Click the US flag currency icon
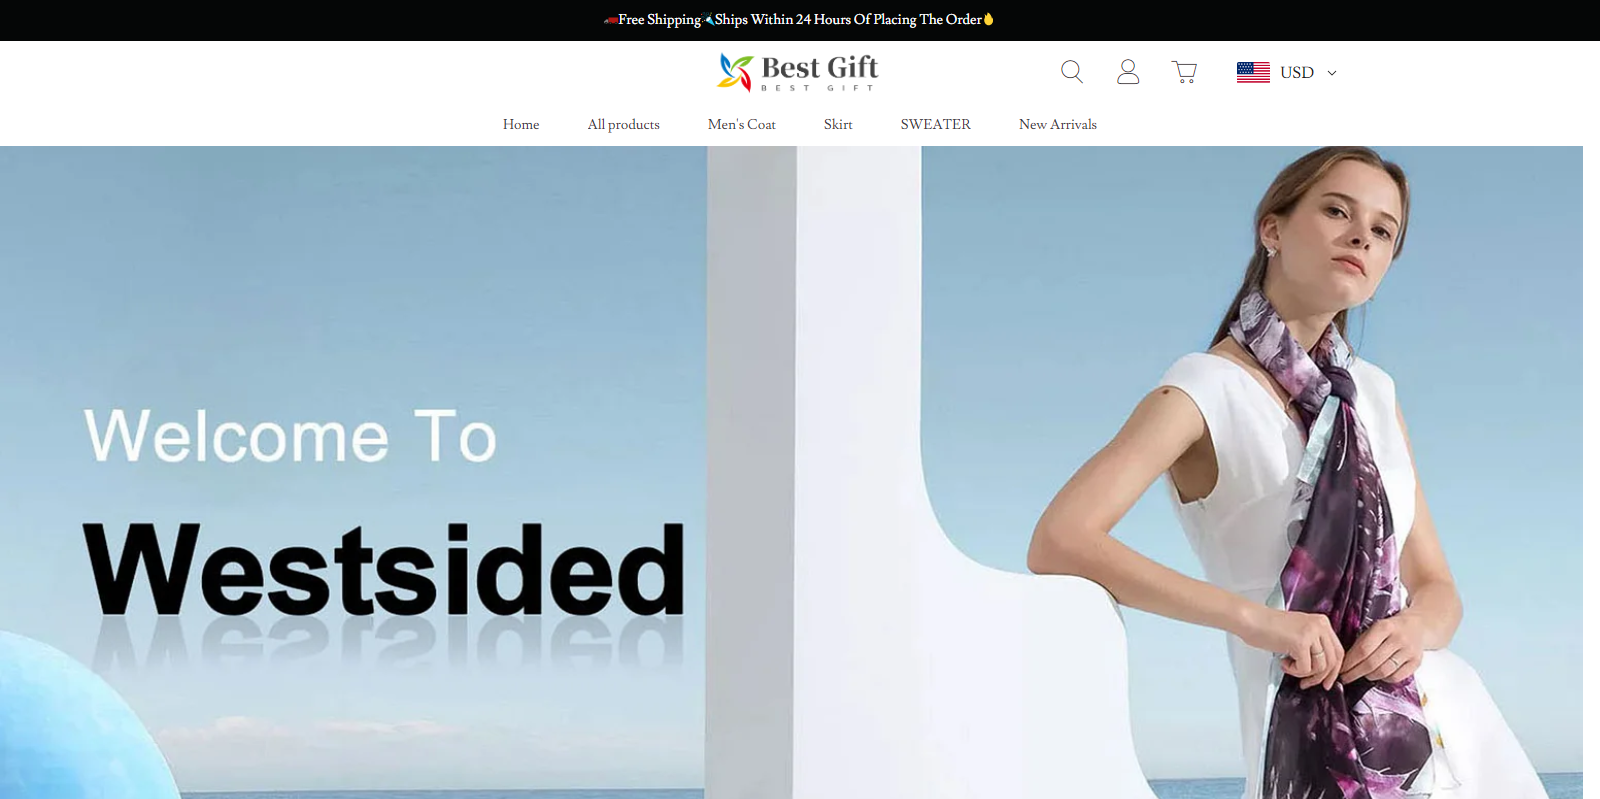 pyautogui.click(x=1253, y=72)
